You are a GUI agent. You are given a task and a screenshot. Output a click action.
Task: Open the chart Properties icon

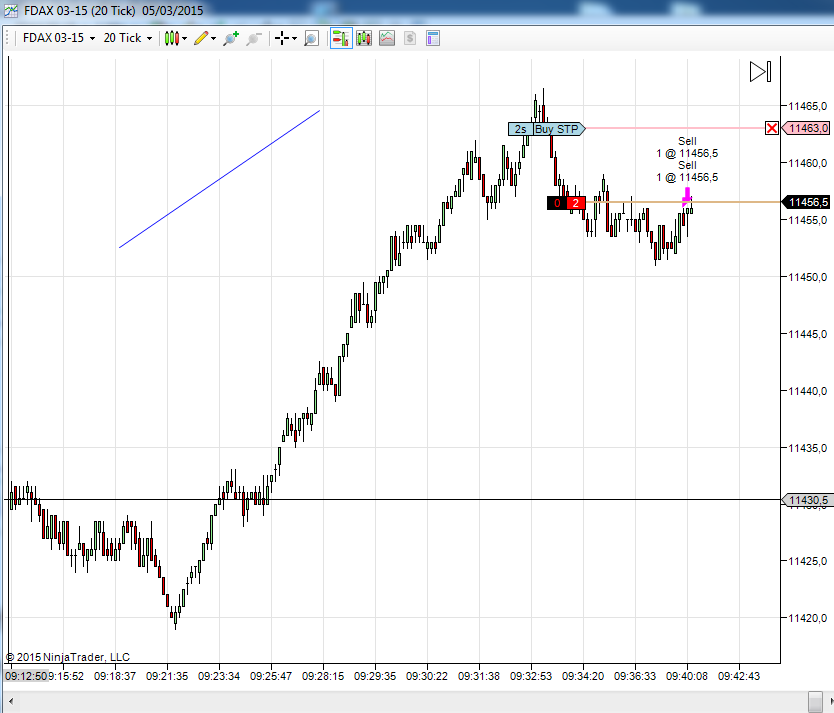click(x=433, y=38)
